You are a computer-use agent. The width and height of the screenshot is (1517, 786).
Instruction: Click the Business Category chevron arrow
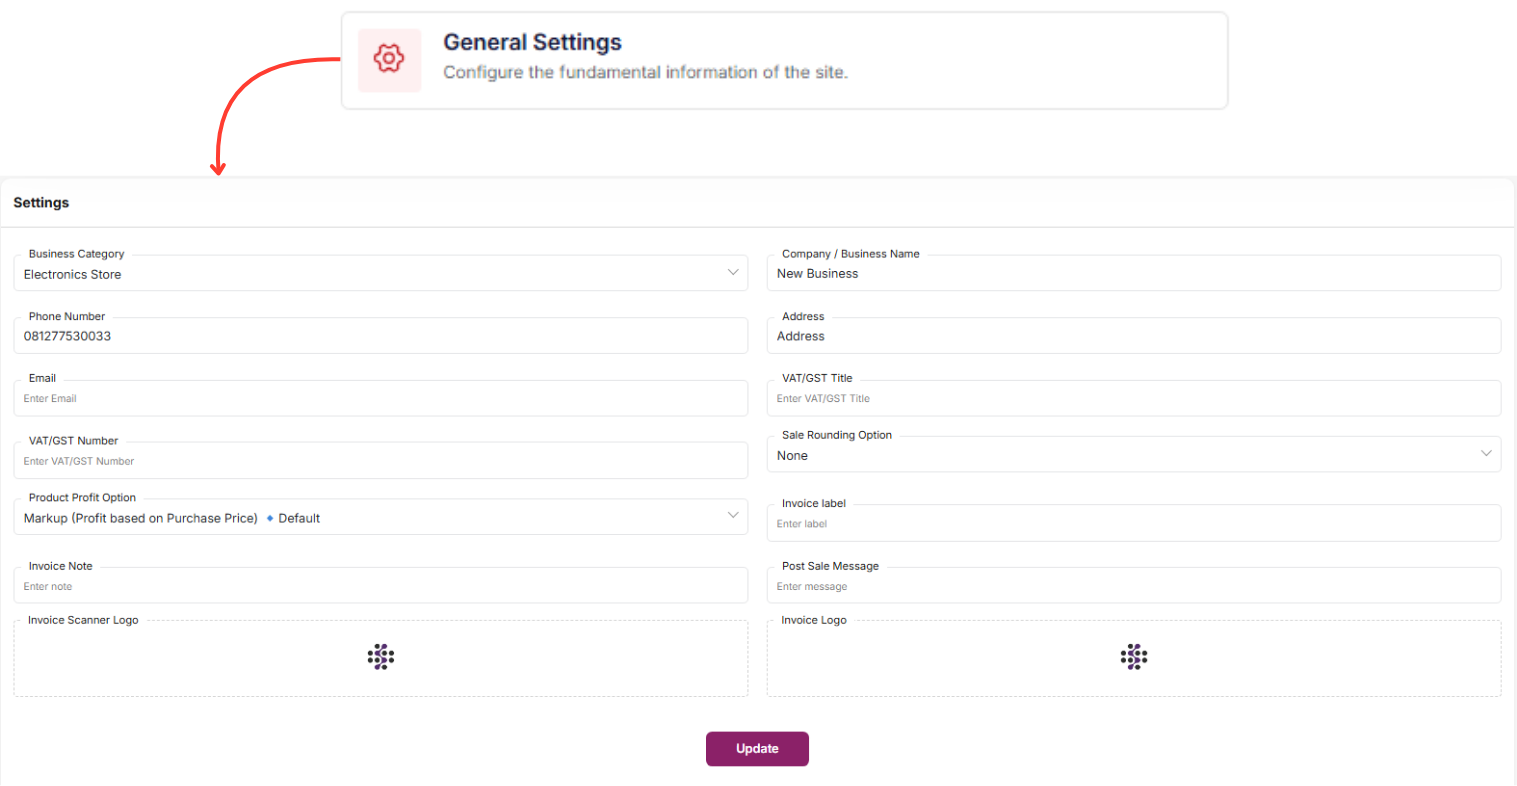click(x=733, y=273)
